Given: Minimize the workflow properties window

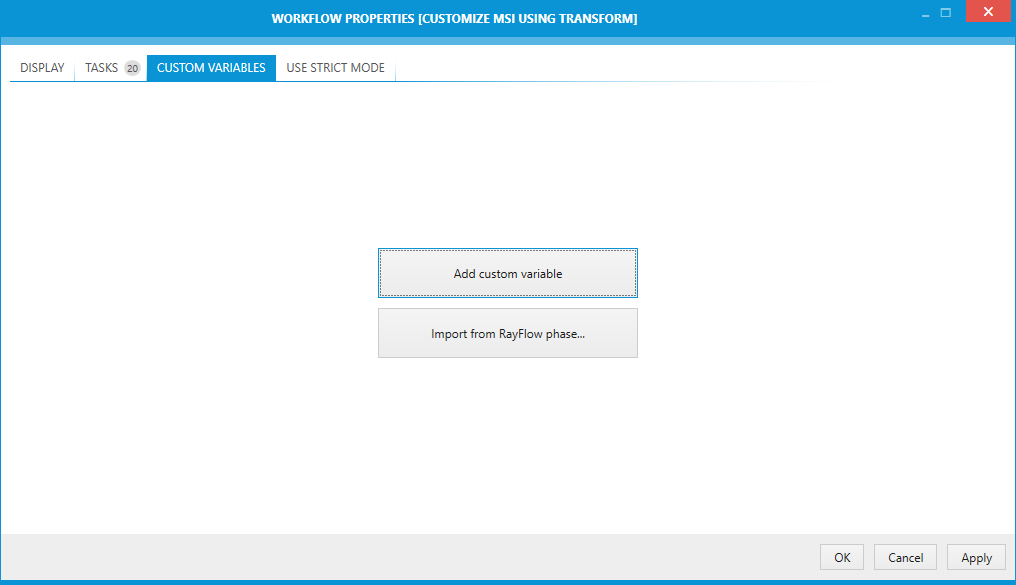Looking at the screenshot, I should tap(924, 11).
